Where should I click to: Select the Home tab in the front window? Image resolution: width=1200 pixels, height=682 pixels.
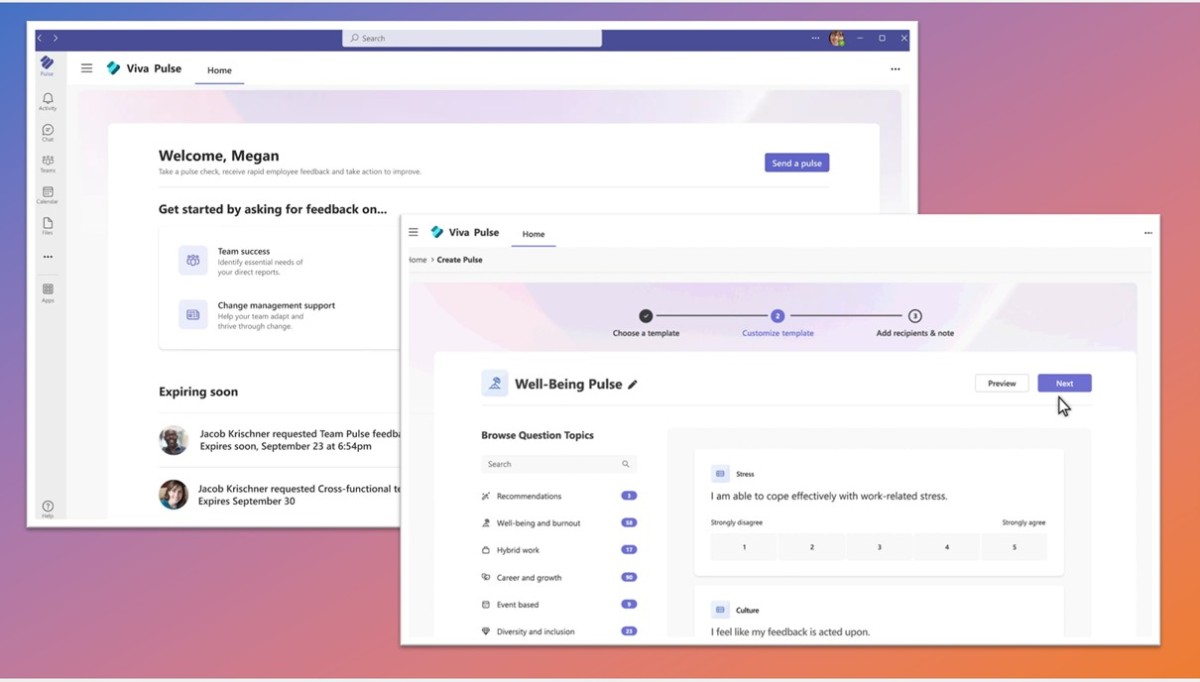534,234
